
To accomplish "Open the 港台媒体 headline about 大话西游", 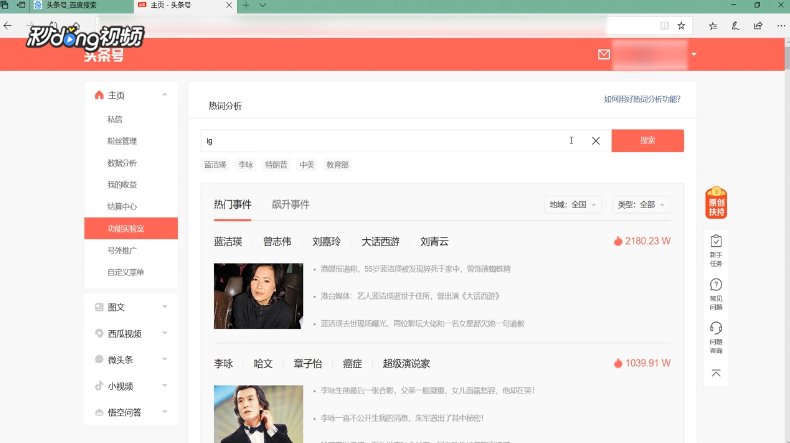I will (410, 296).
